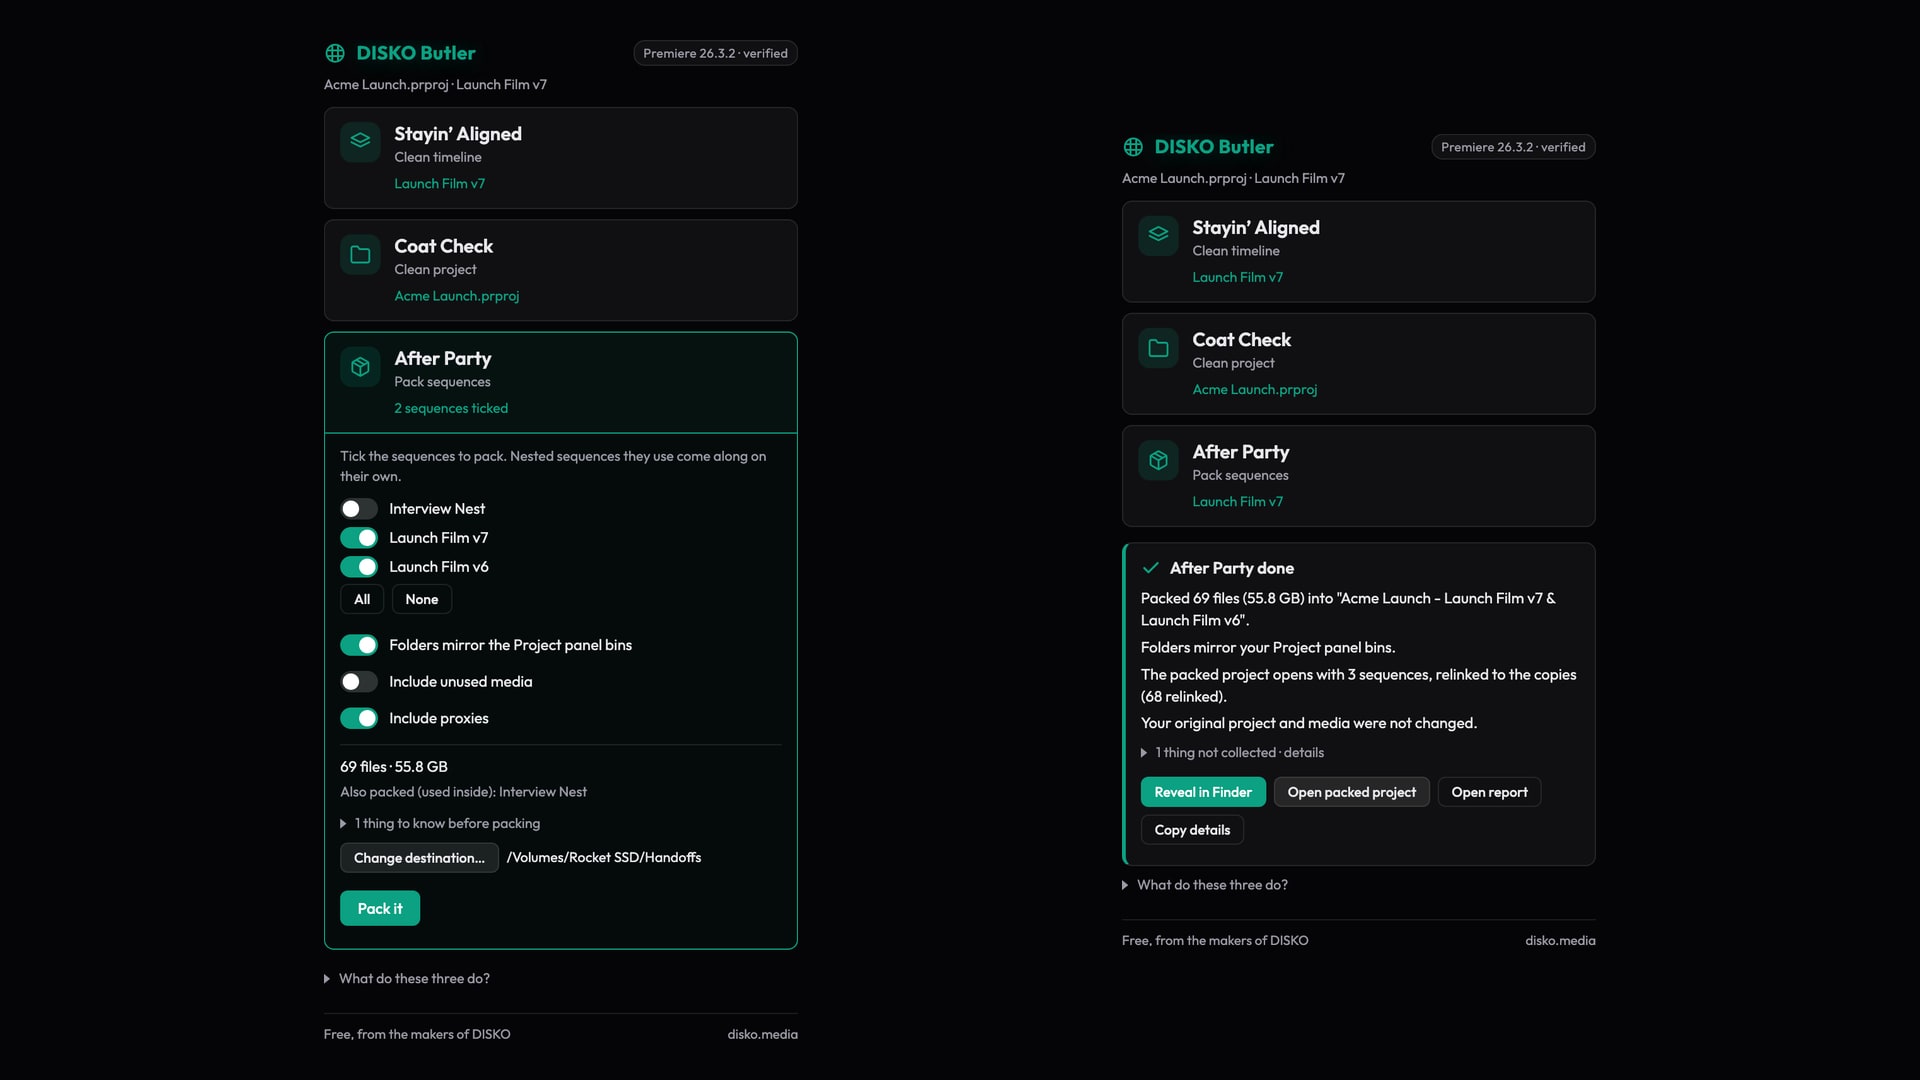Click Open packed project button
Viewport: 1920px width, 1080px height.
(x=1352, y=792)
